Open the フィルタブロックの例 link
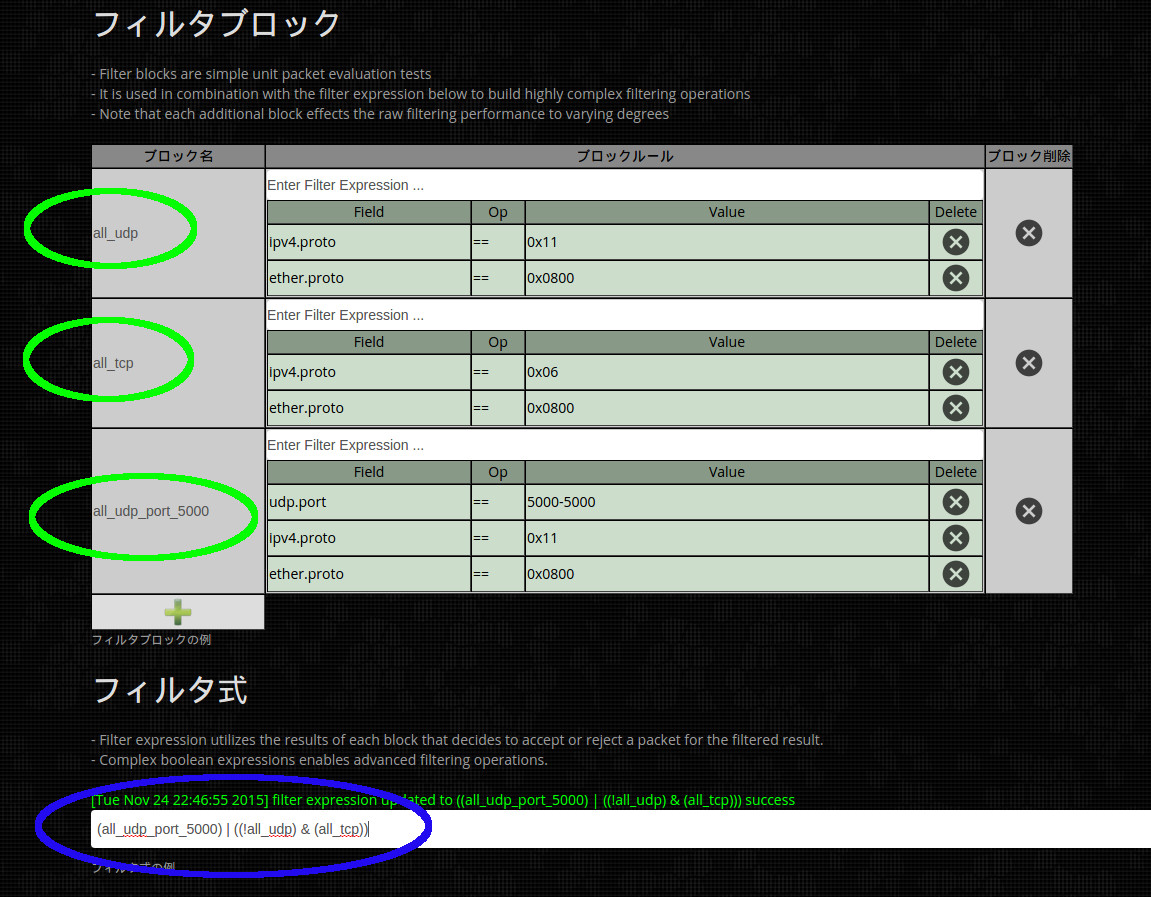This screenshot has height=897, width=1151. point(151,640)
